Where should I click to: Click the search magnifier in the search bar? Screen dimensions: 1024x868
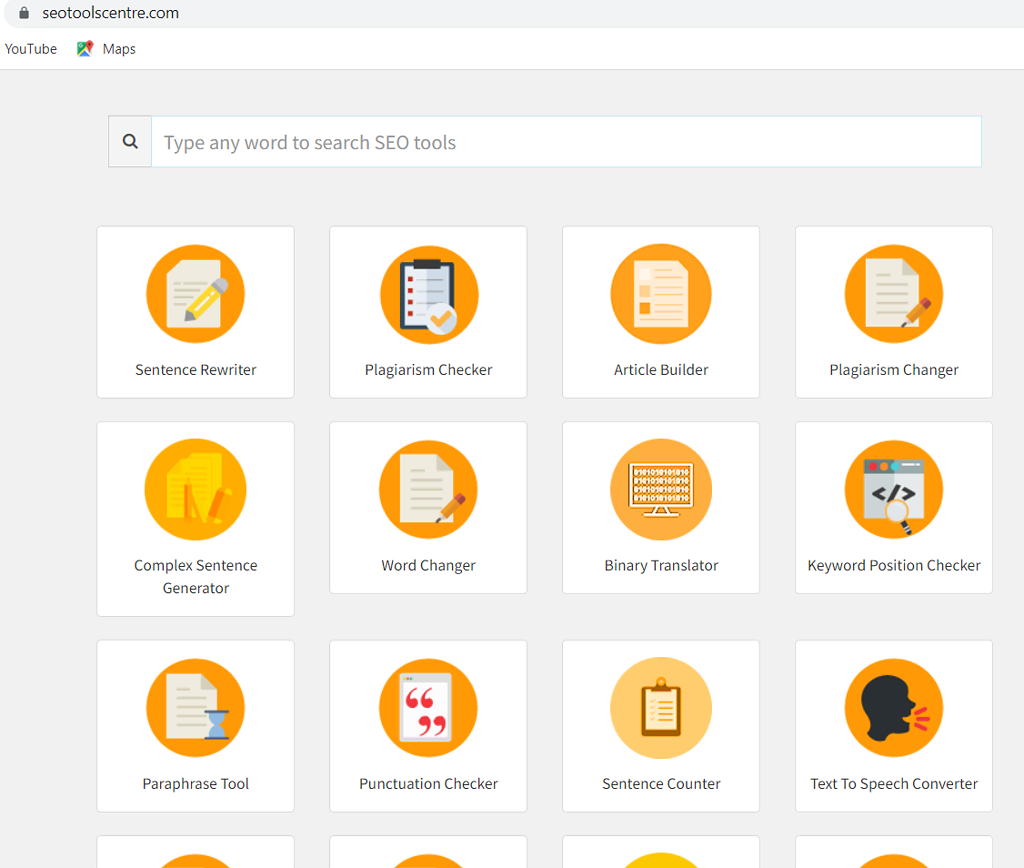point(129,140)
